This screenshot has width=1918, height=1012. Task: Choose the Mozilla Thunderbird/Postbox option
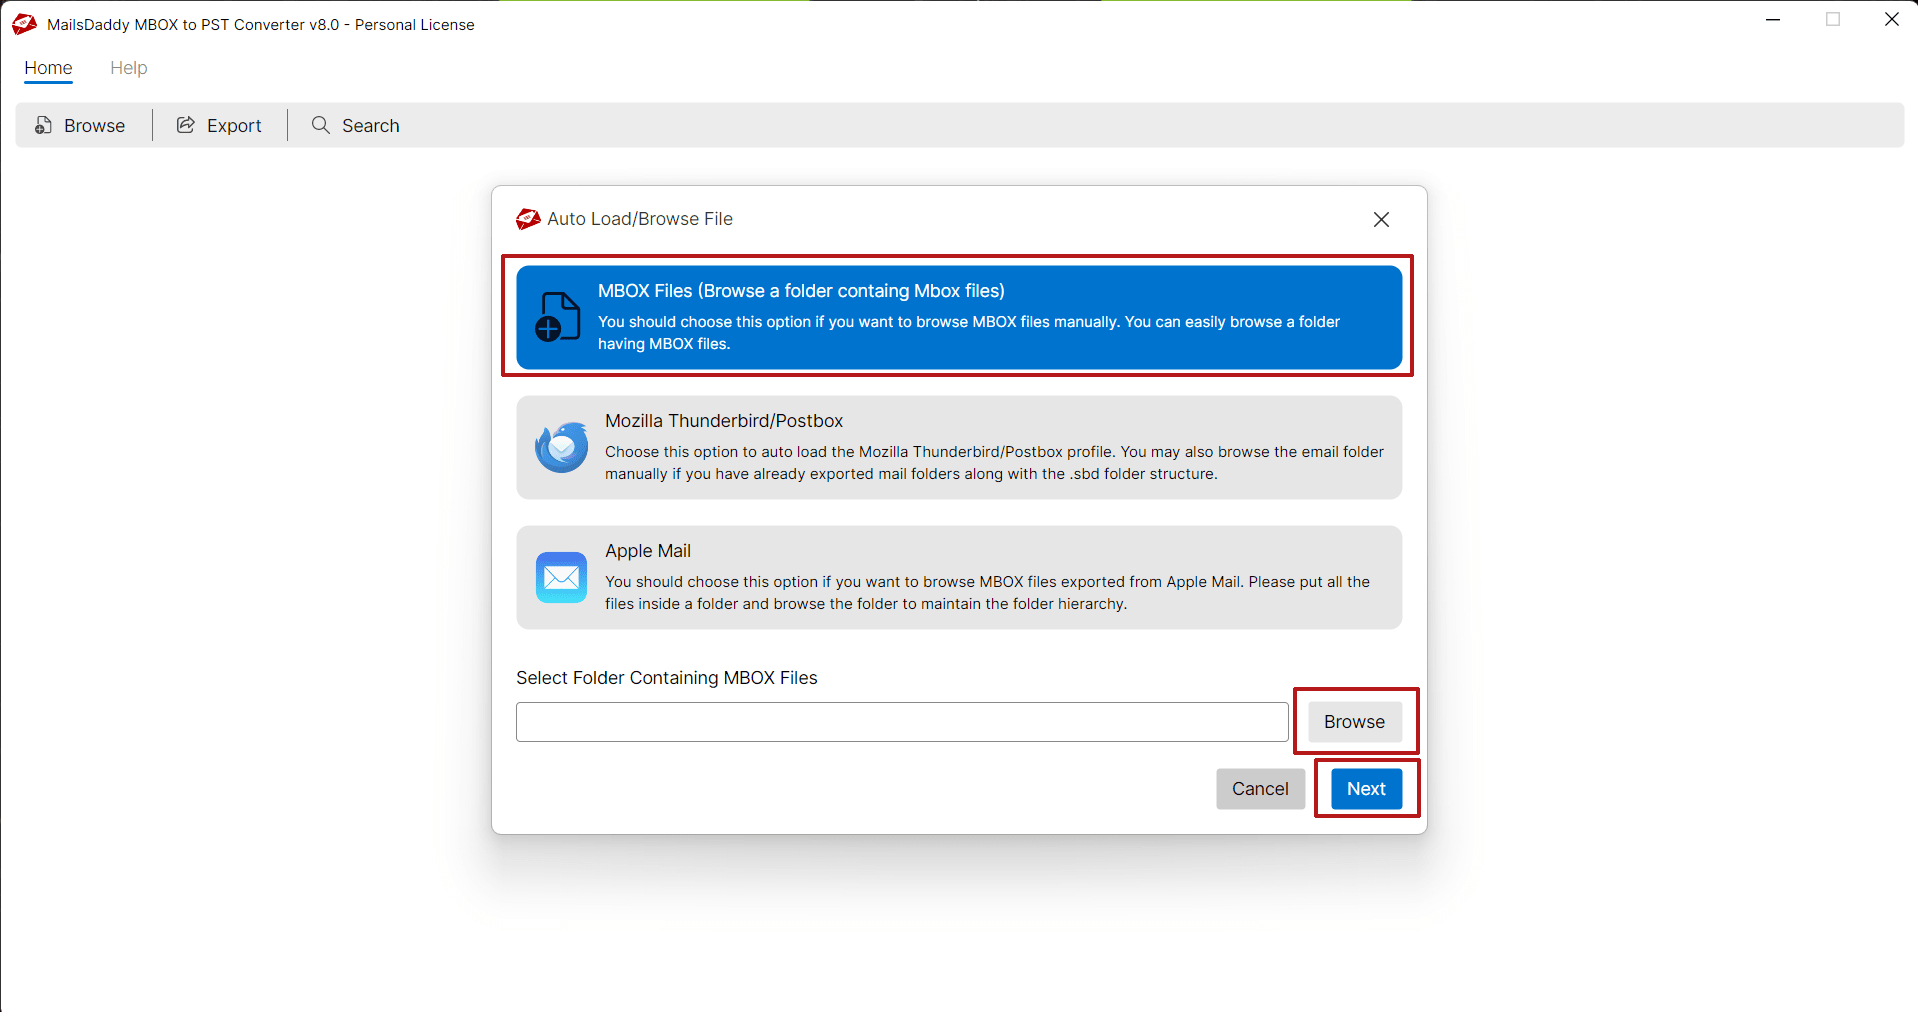tap(957, 447)
